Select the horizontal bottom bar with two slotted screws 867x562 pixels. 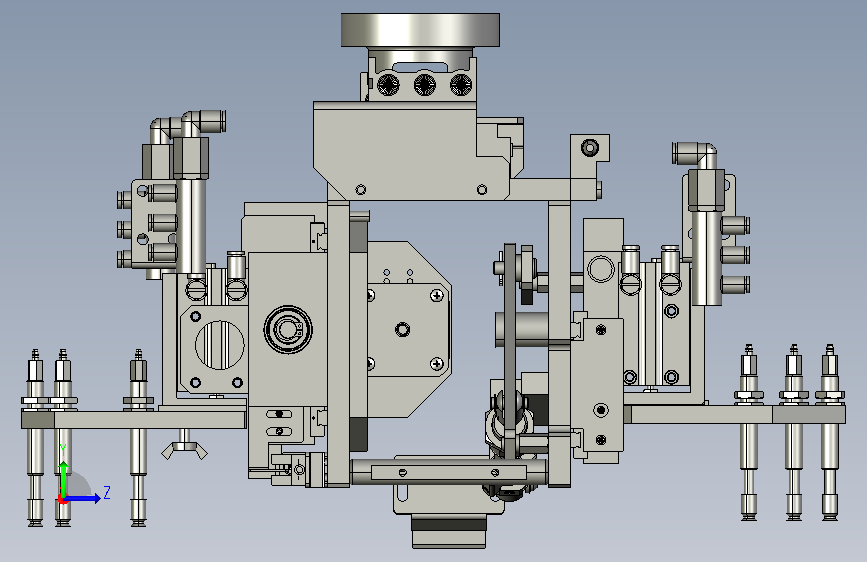click(x=449, y=472)
